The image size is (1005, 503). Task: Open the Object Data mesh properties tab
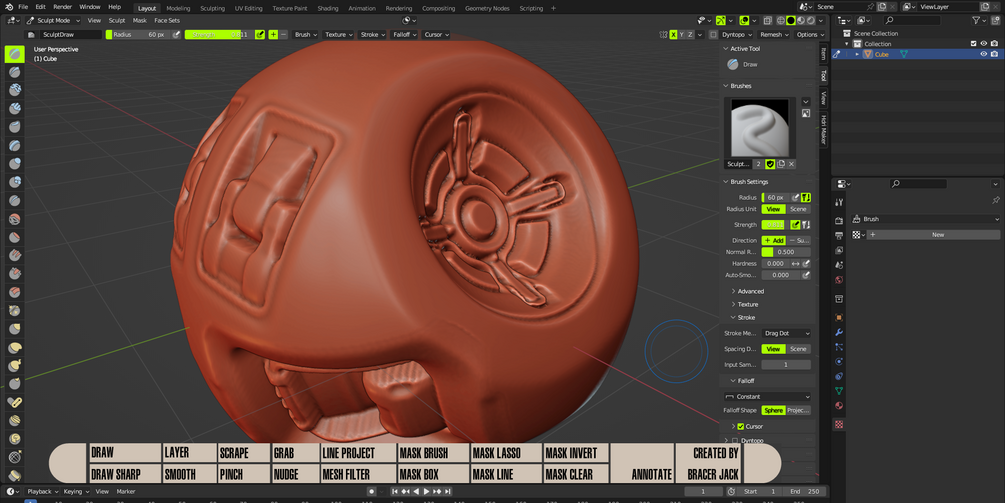click(839, 390)
